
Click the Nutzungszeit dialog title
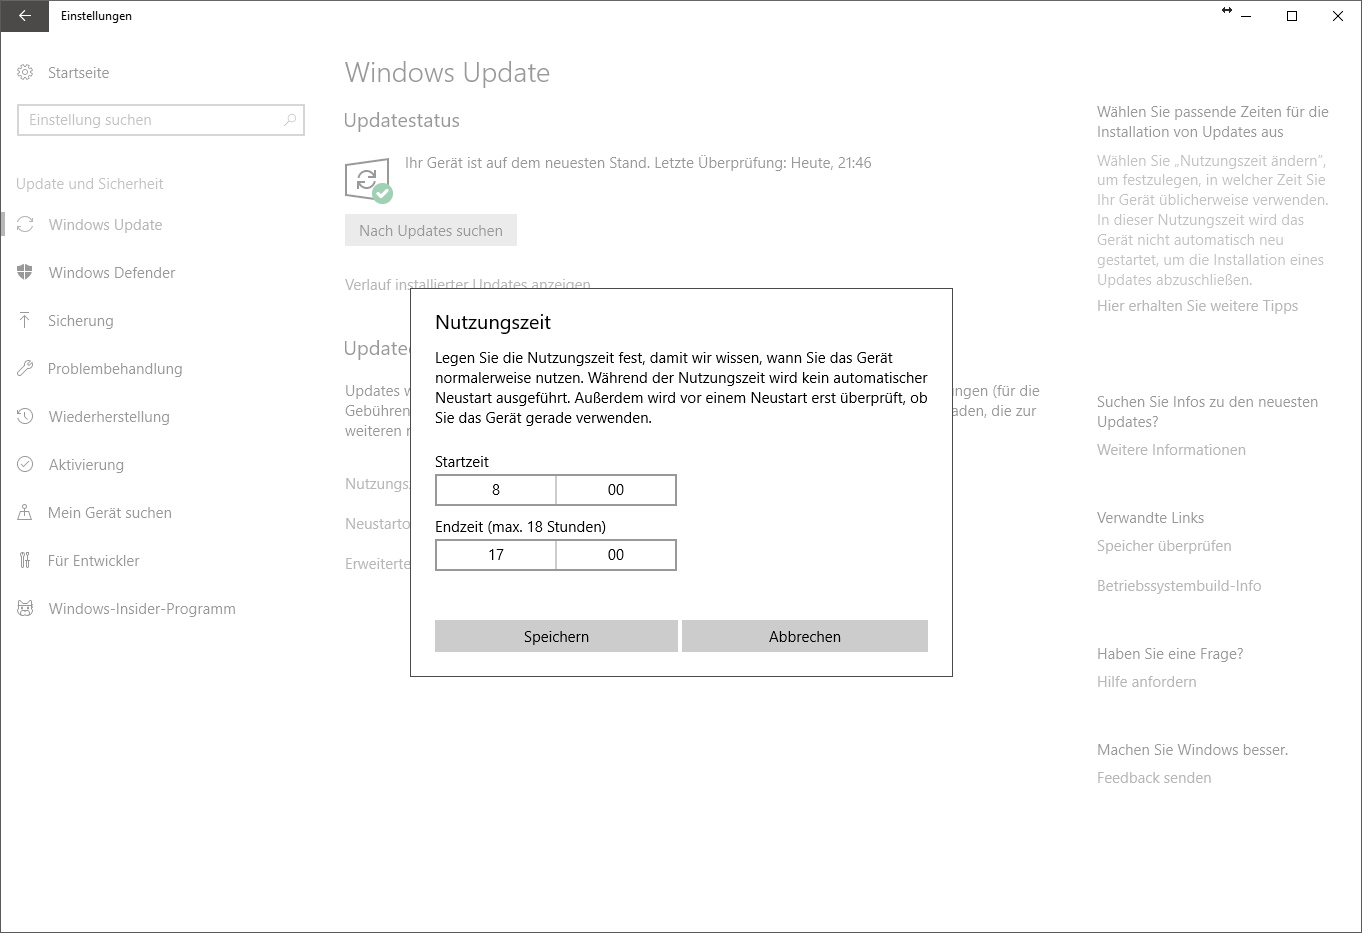(x=493, y=322)
